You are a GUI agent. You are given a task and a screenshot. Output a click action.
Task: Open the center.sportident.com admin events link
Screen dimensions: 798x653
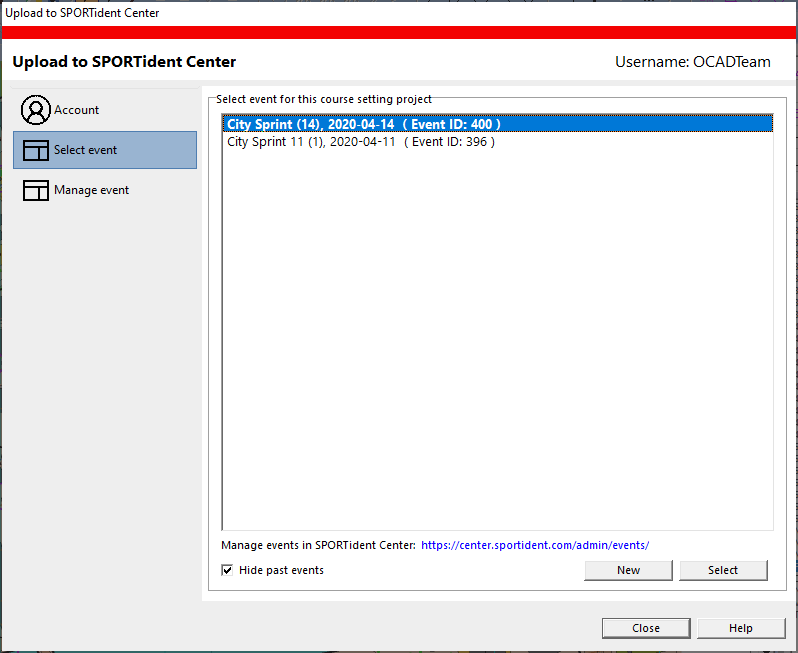(x=535, y=545)
